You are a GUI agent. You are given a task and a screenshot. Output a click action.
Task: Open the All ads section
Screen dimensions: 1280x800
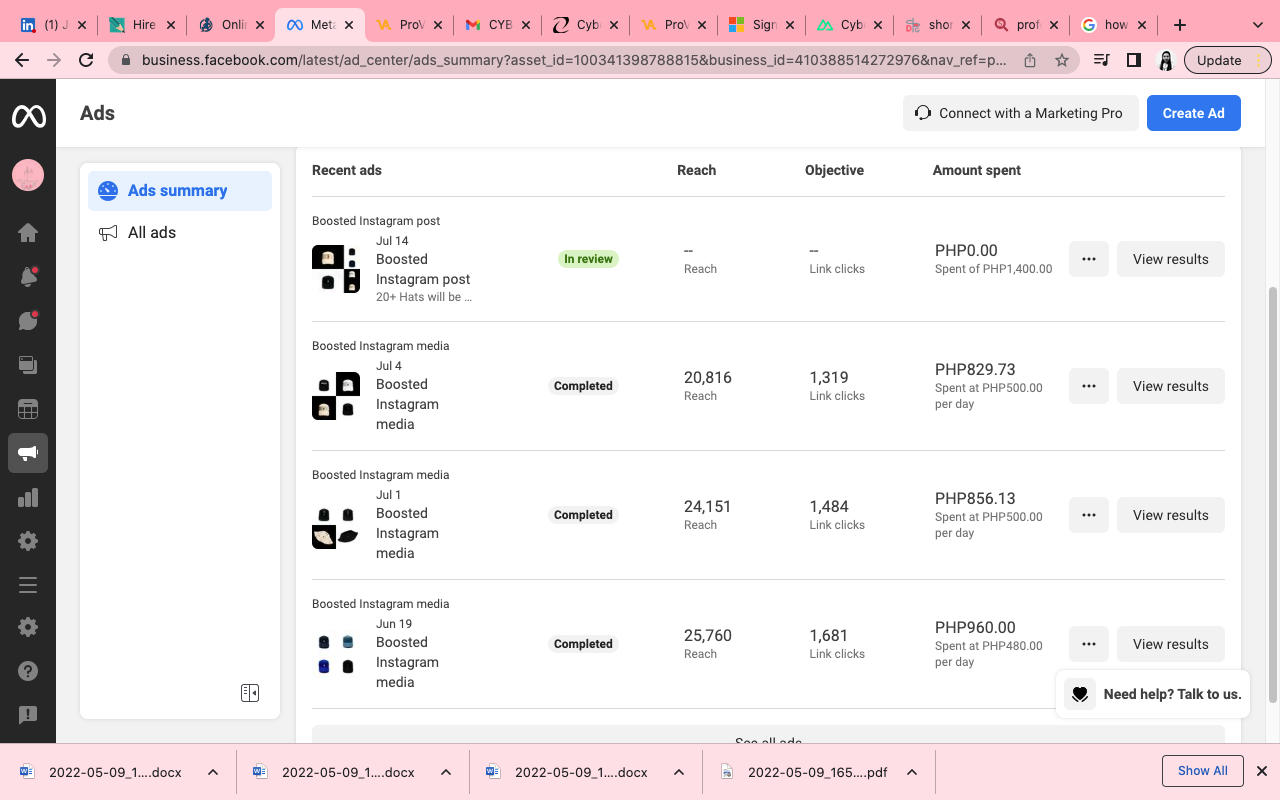[180, 233]
